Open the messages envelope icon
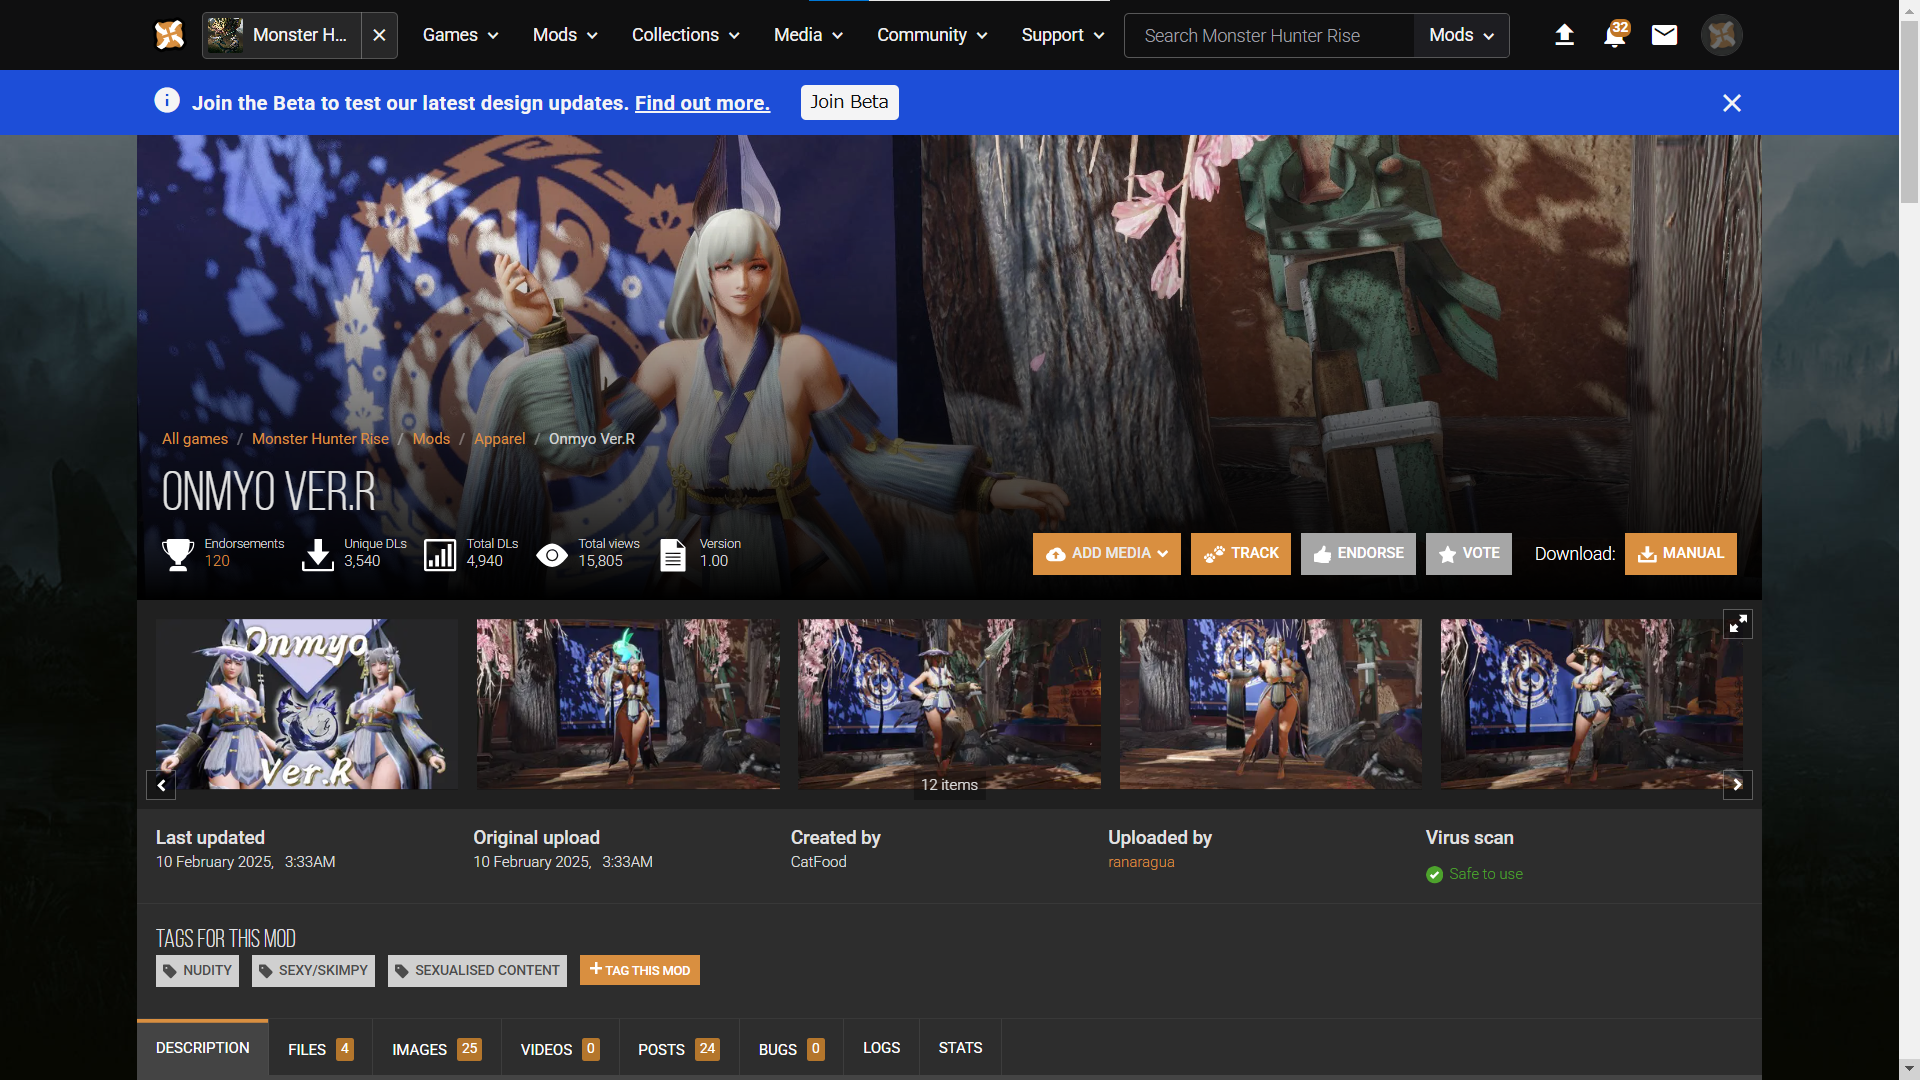The width and height of the screenshot is (1920, 1080). point(1664,35)
